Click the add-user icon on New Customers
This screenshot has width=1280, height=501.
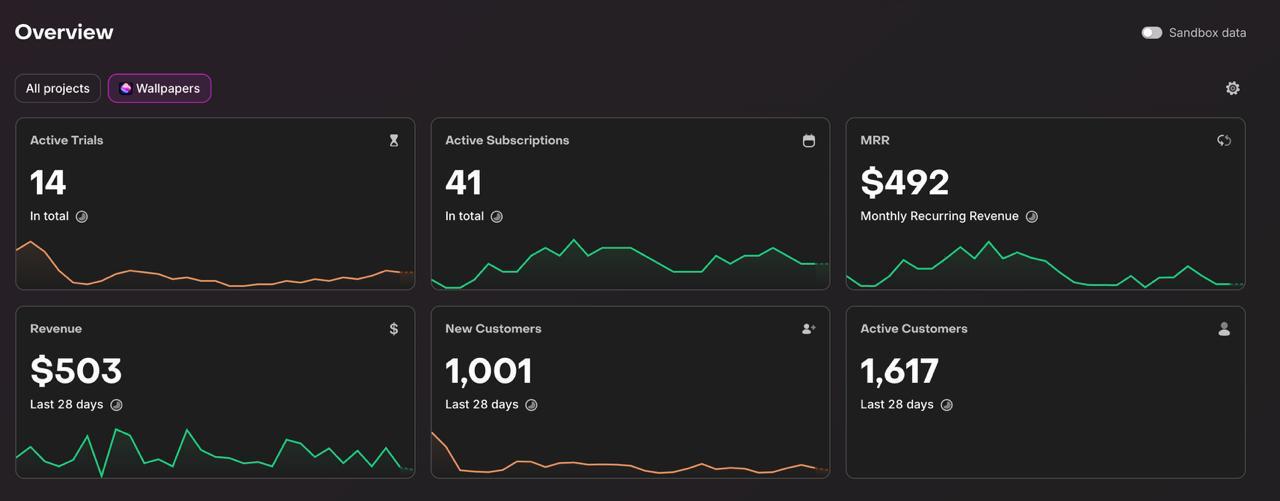pos(809,329)
